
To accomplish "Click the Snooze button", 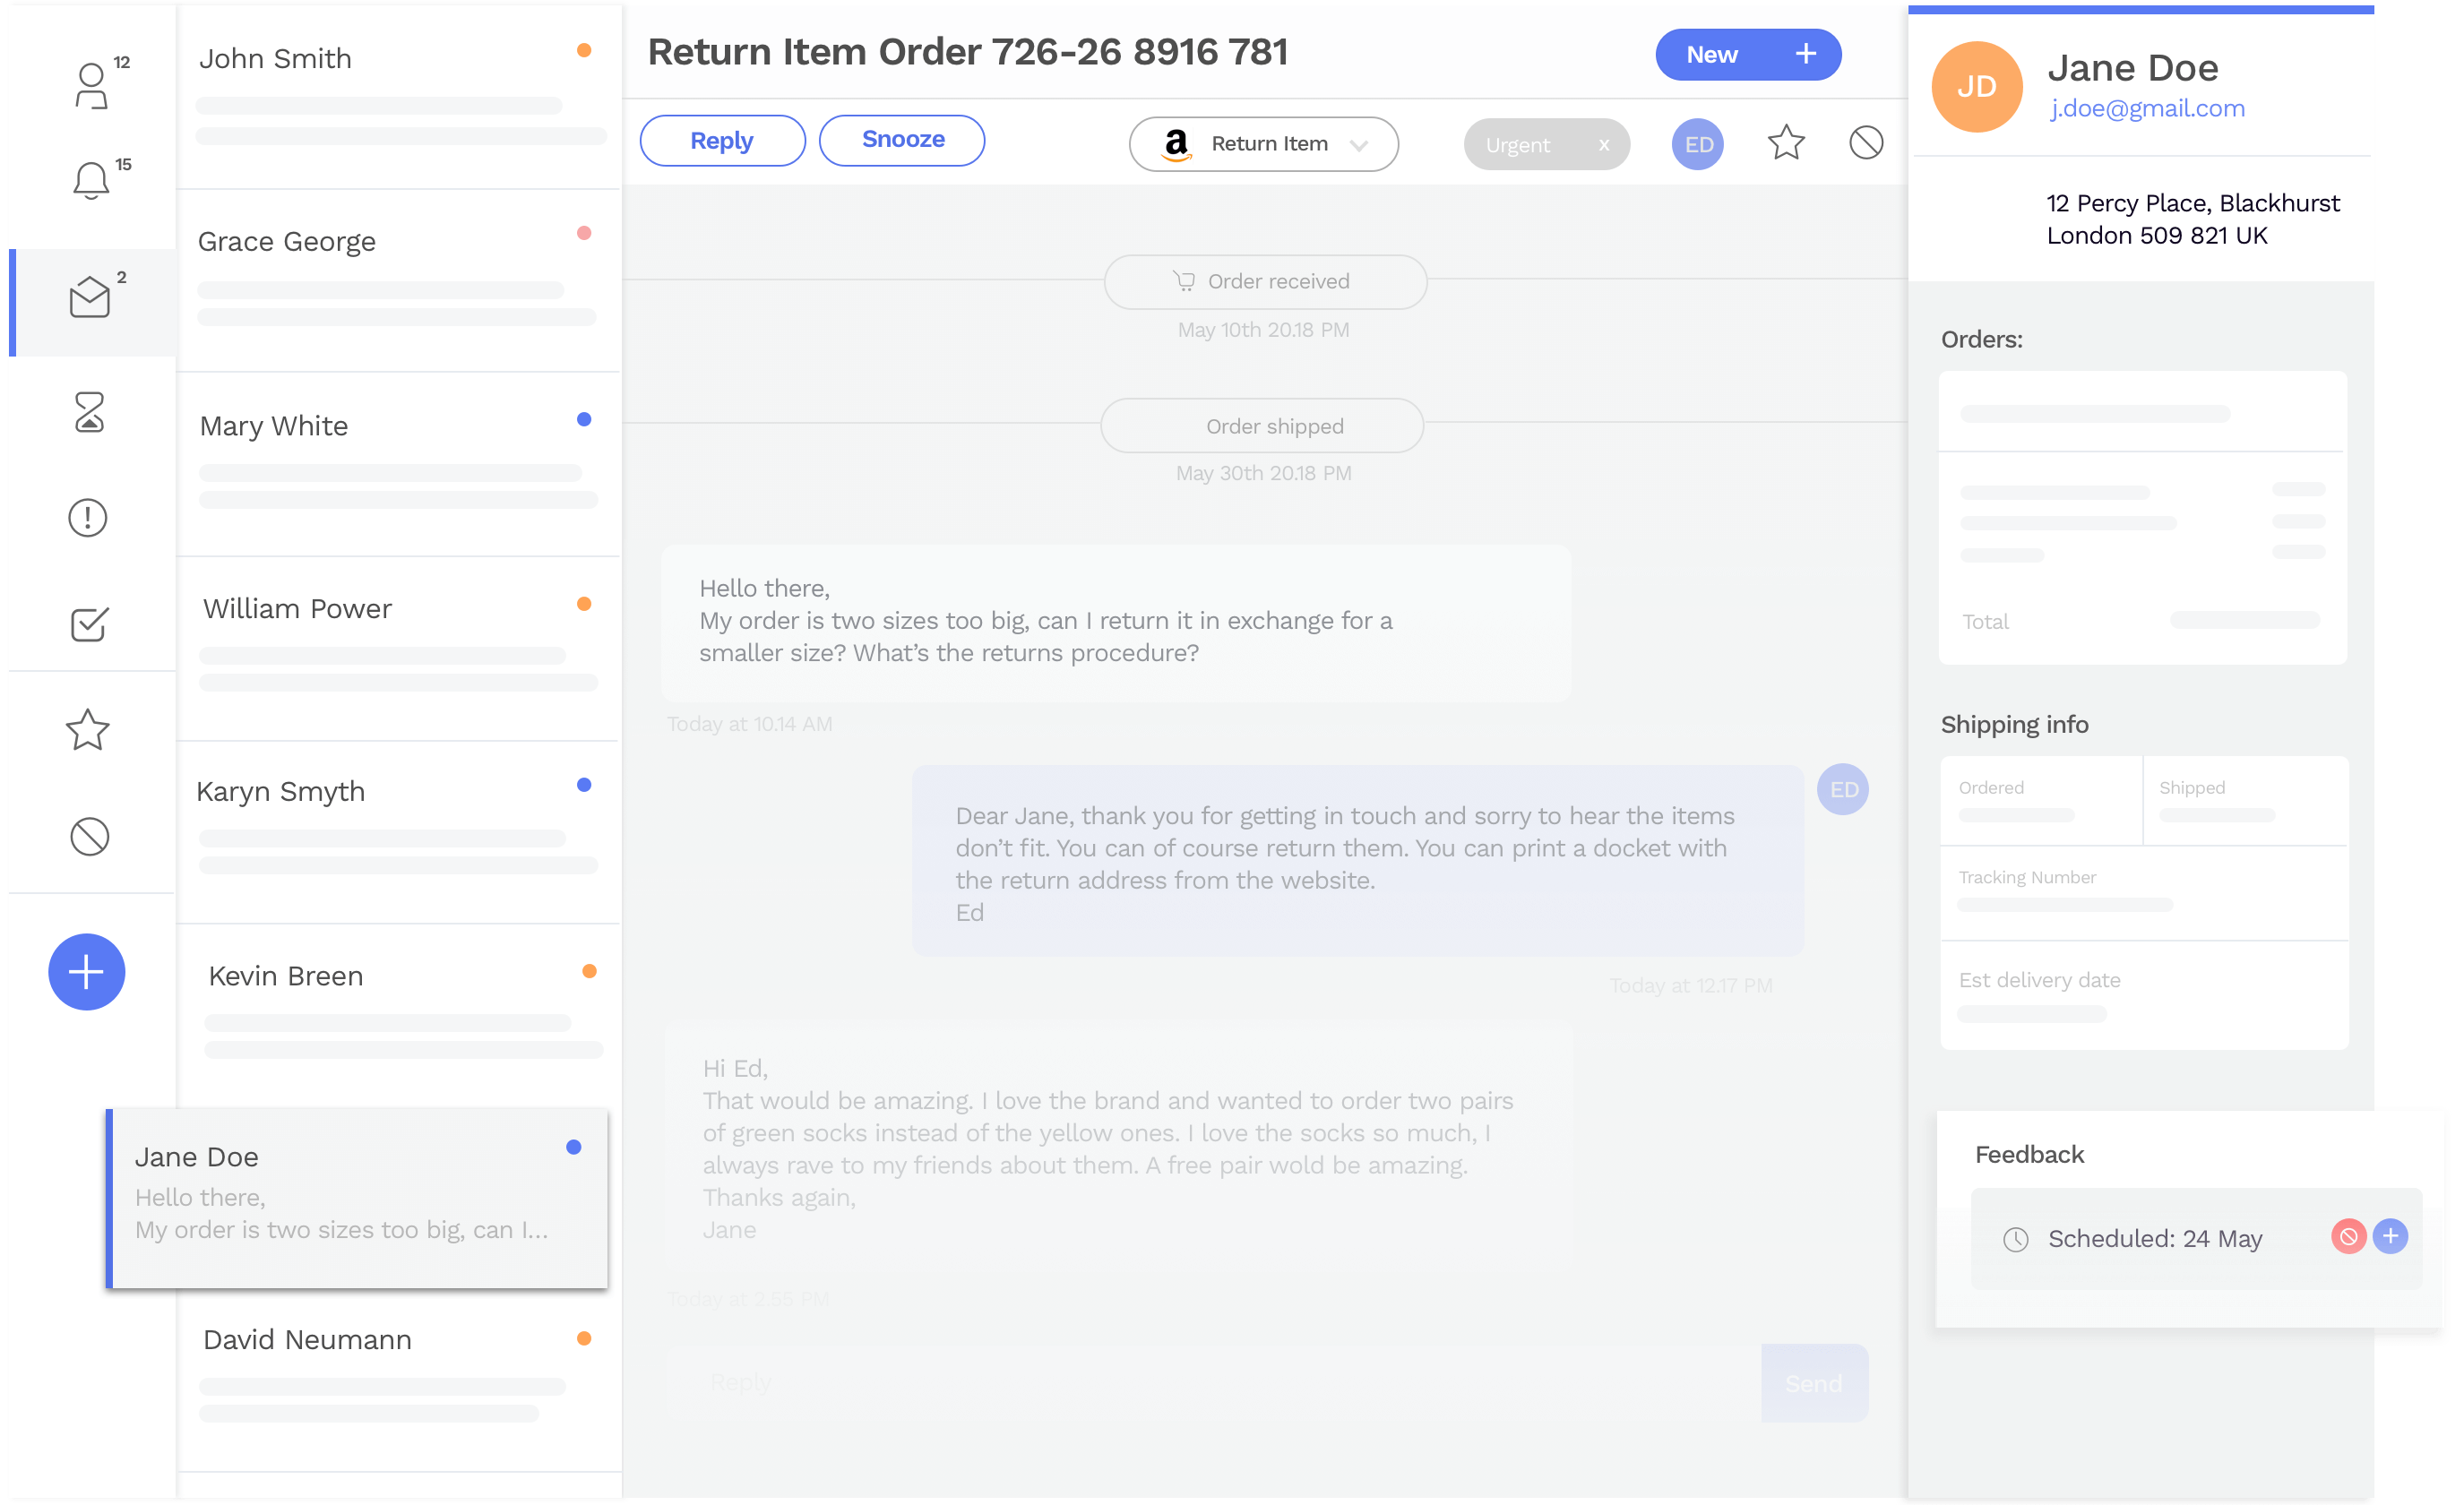I will [902, 140].
